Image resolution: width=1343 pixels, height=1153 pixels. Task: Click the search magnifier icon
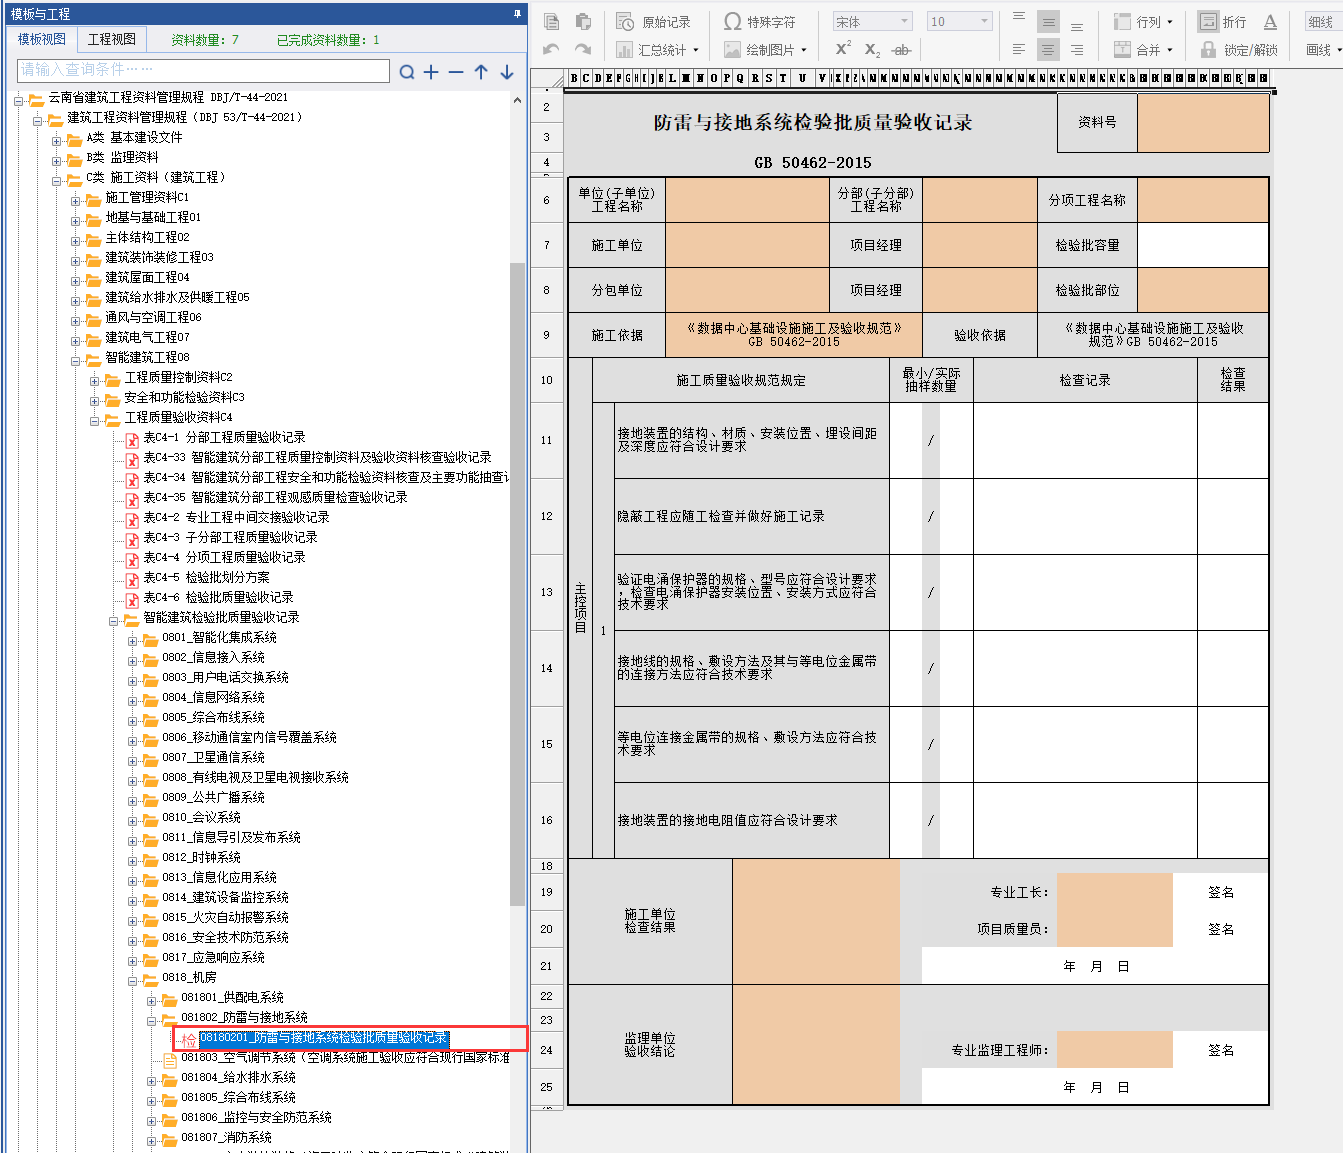coord(406,71)
